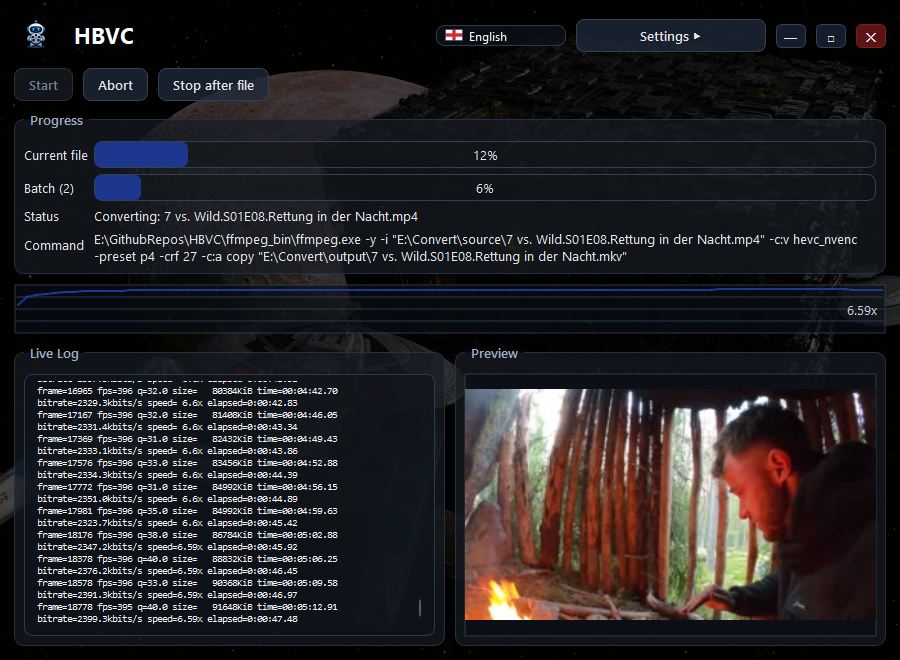Minimize the HBVC window
Image resolution: width=900 pixels, height=660 pixels.
point(790,37)
